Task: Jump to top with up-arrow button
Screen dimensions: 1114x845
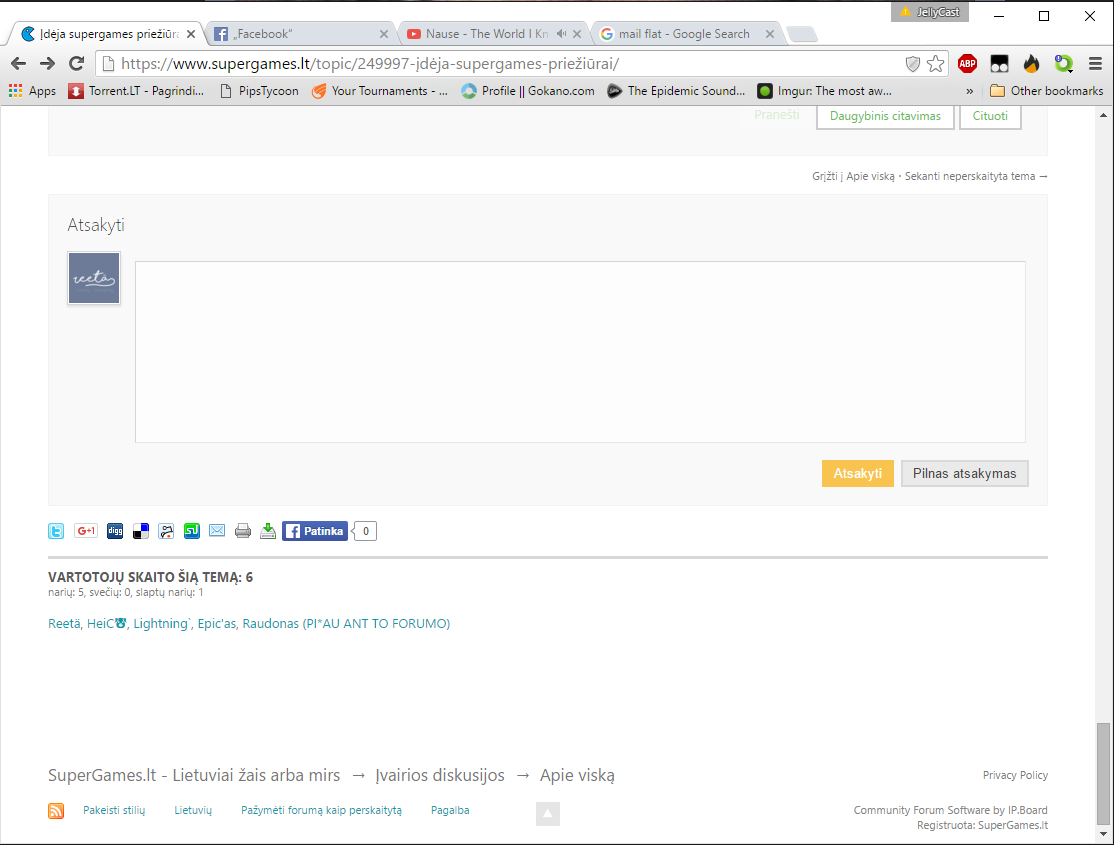Action: [548, 814]
